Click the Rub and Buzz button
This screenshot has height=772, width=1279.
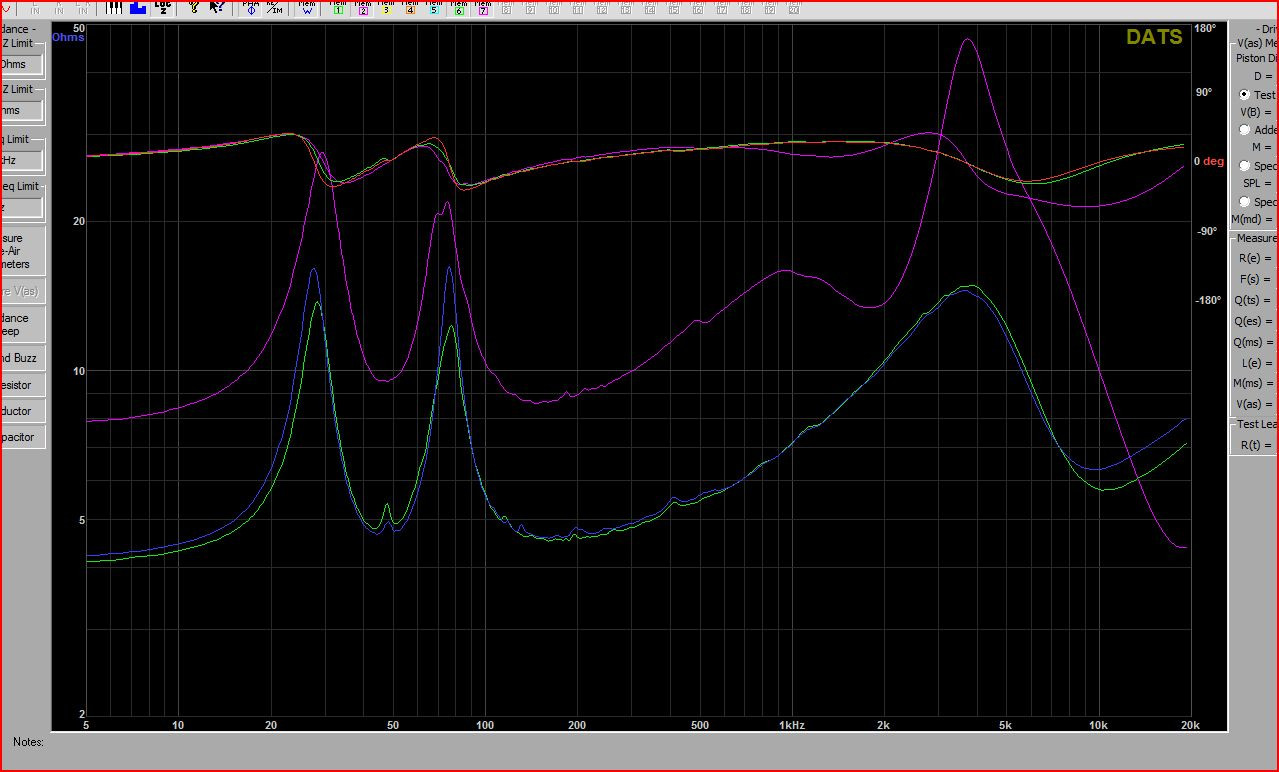20,358
